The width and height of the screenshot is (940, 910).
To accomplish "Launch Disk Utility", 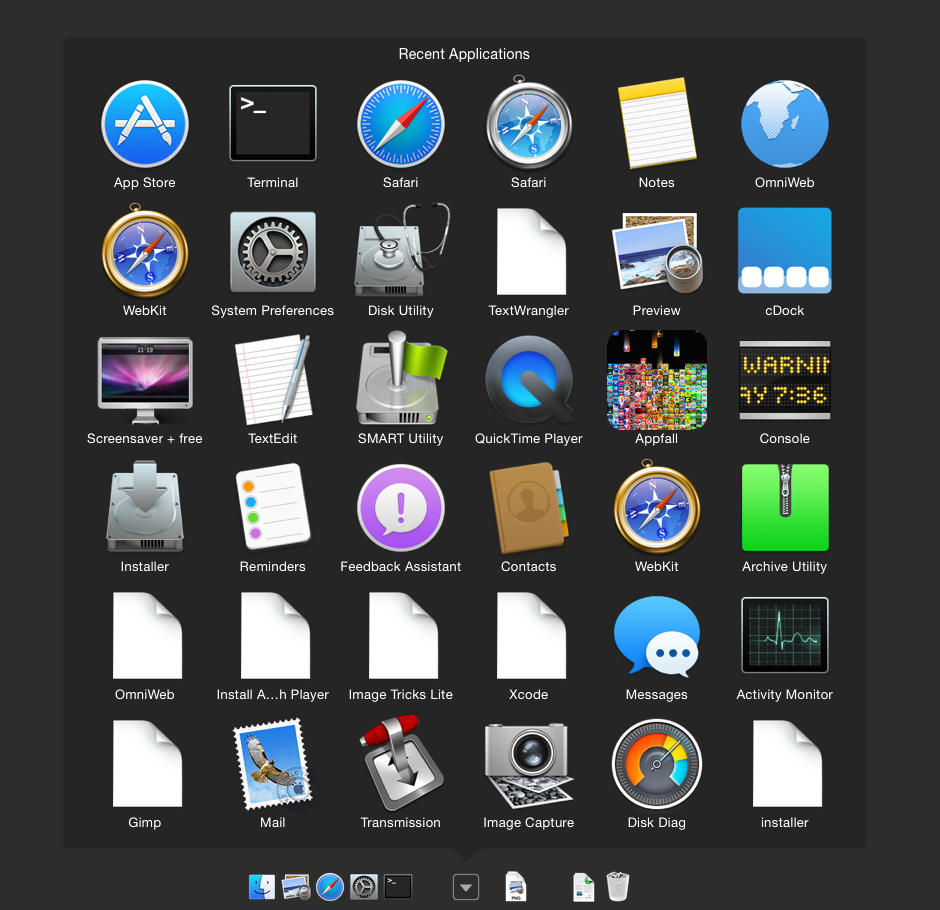I will tap(400, 251).
